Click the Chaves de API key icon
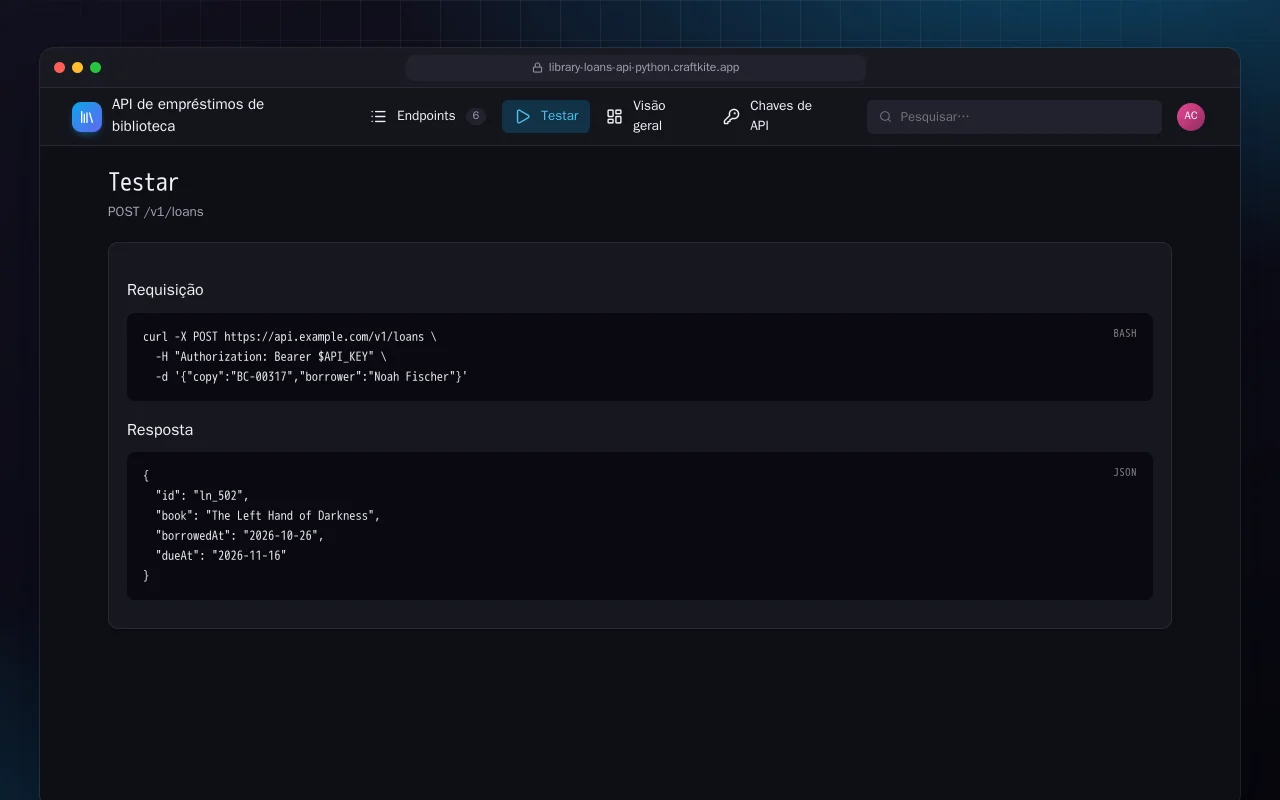1280x800 pixels. tap(732, 116)
